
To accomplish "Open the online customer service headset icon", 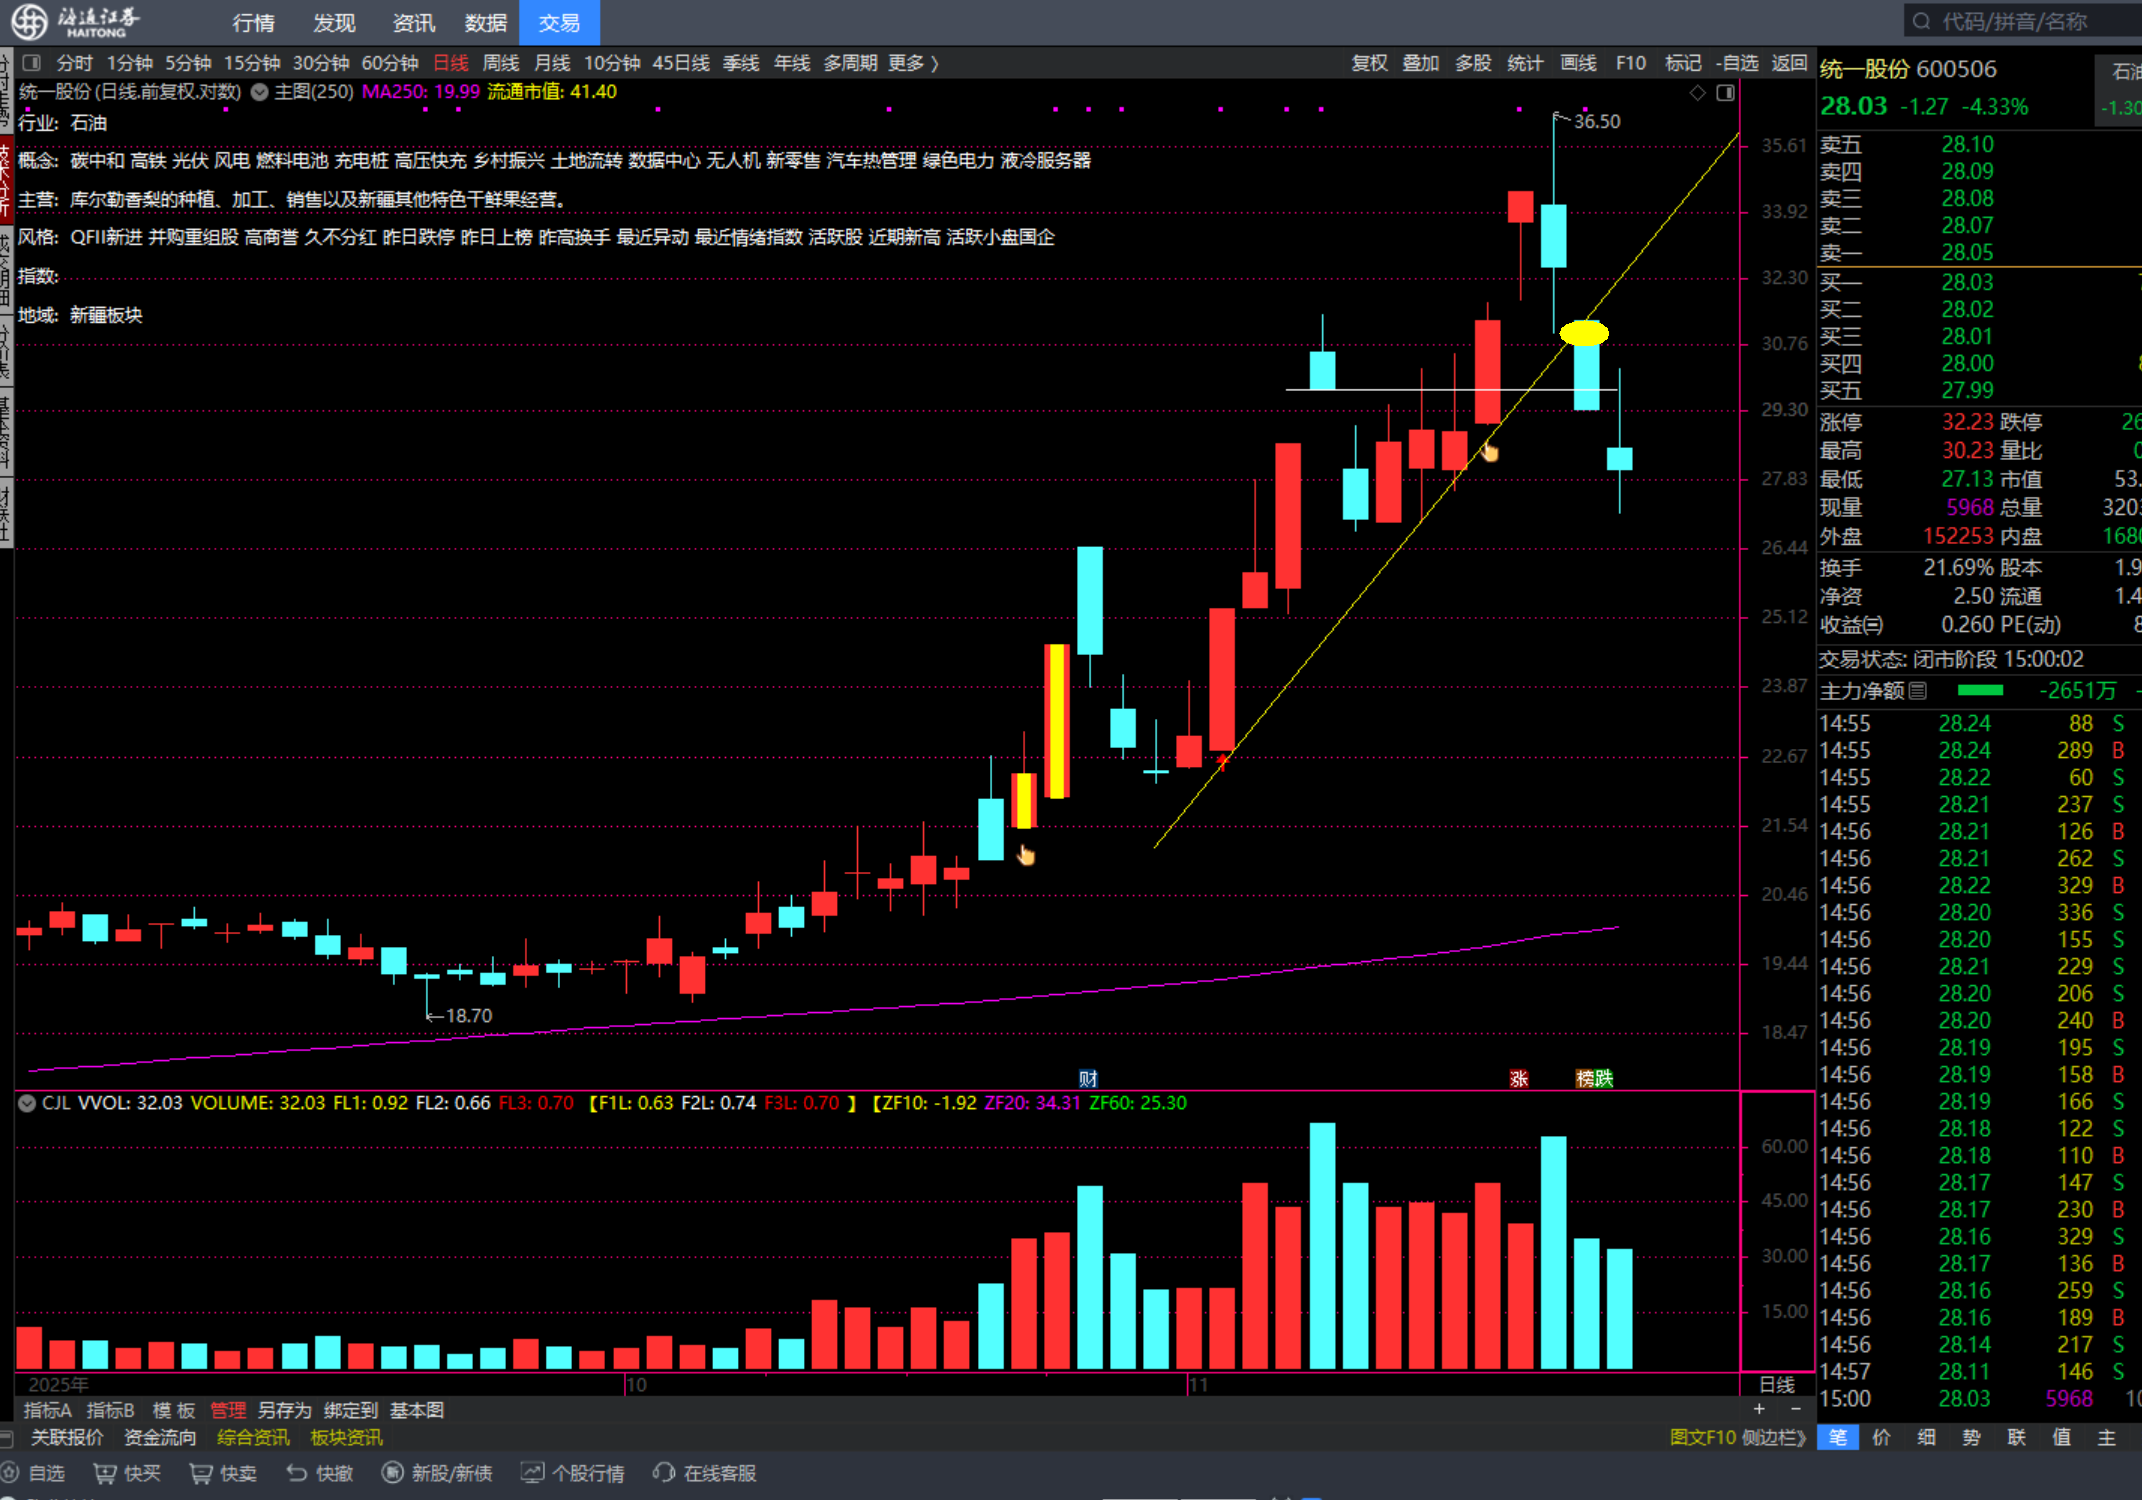I will pyautogui.click(x=664, y=1473).
